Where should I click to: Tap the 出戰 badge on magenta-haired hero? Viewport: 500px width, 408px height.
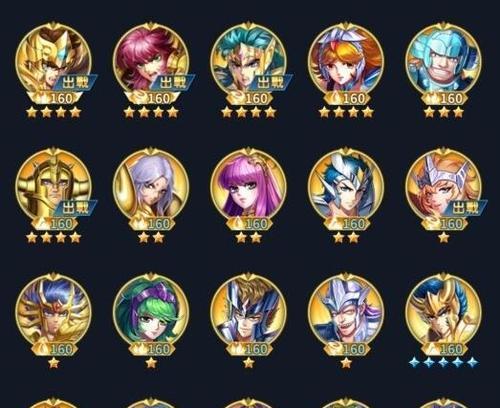coord(173,82)
